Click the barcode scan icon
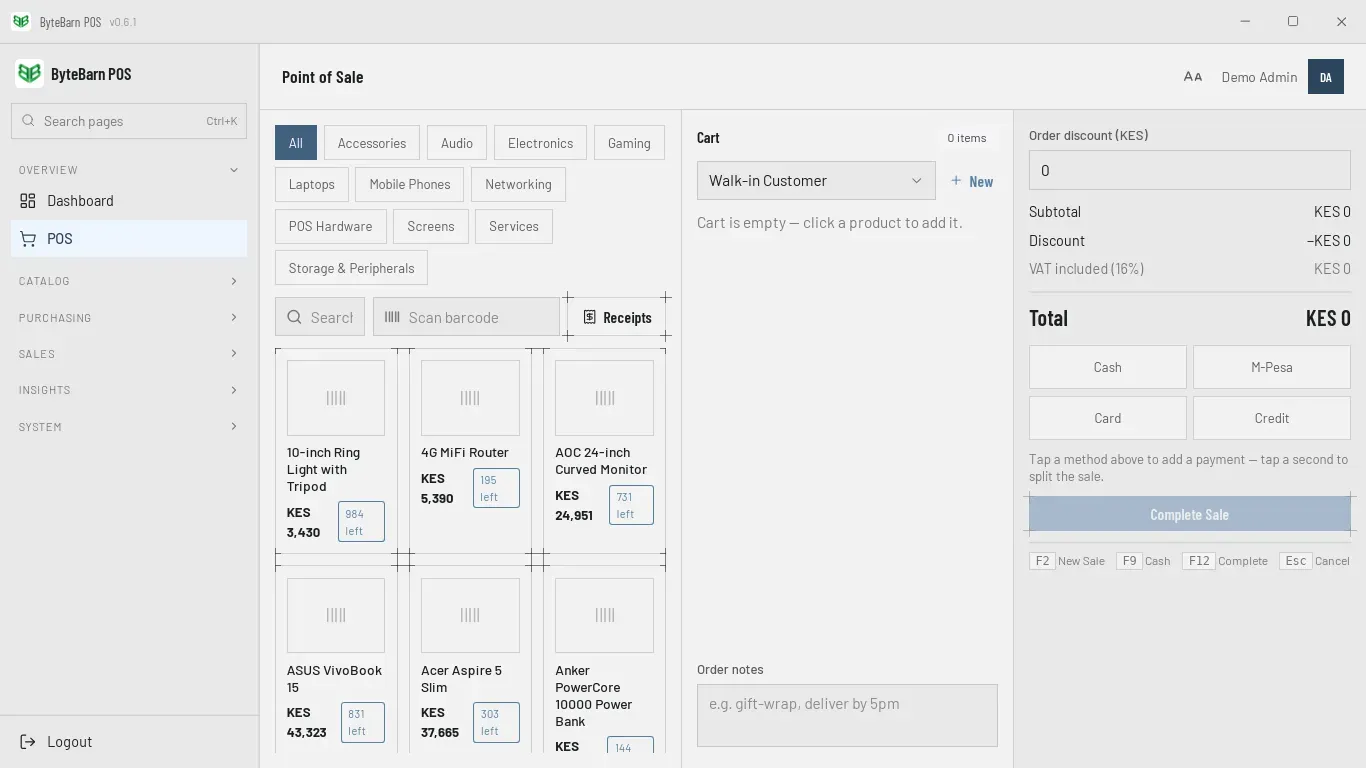This screenshot has height=768, width=1366. click(x=392, y=317)
